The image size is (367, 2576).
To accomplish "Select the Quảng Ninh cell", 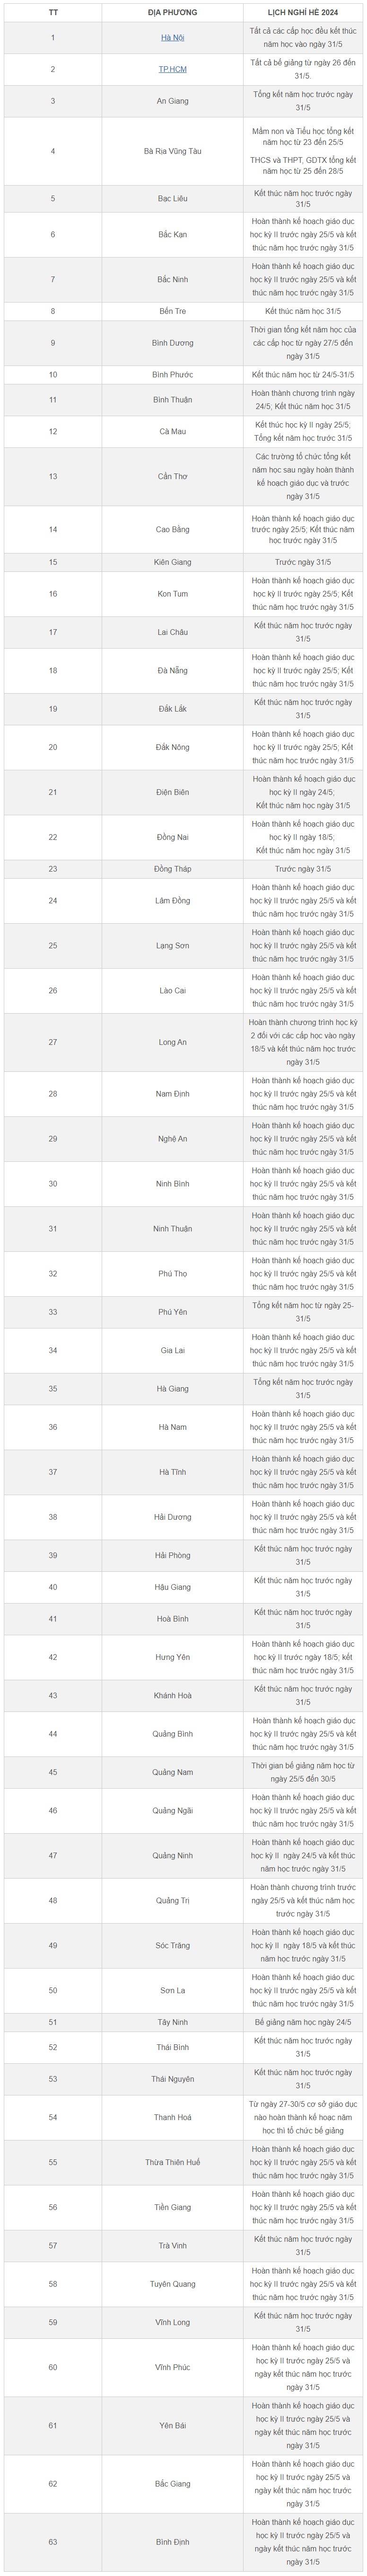I will [x=172, y=1855].
